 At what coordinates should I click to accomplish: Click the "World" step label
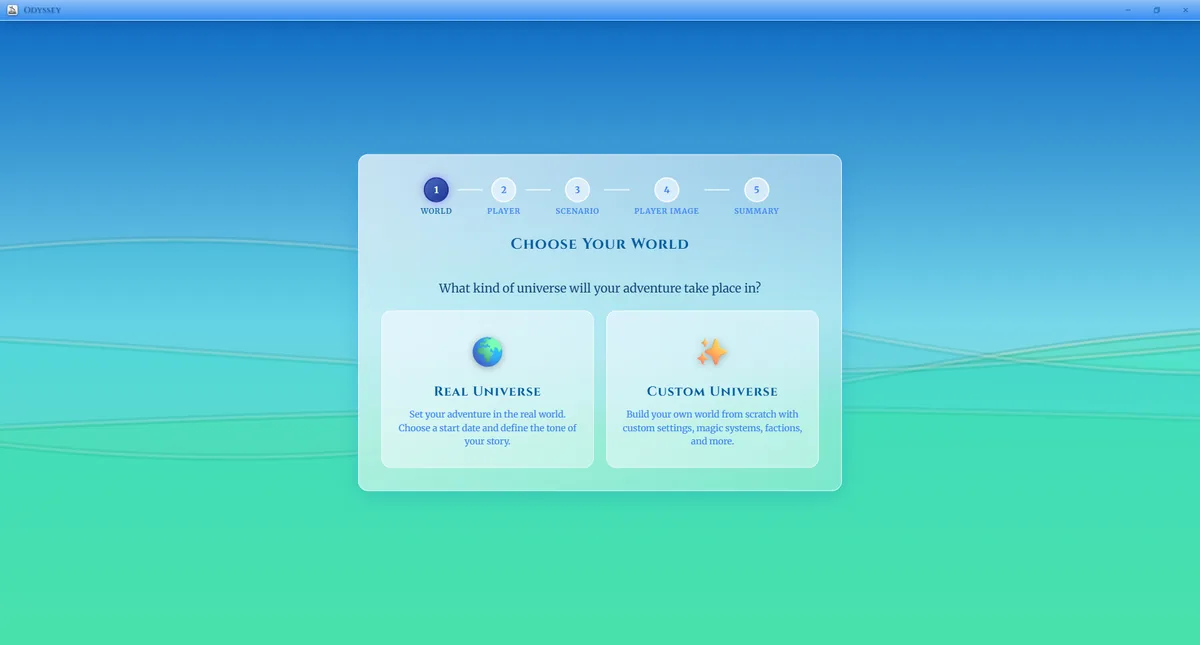click(x=436, y=211)
